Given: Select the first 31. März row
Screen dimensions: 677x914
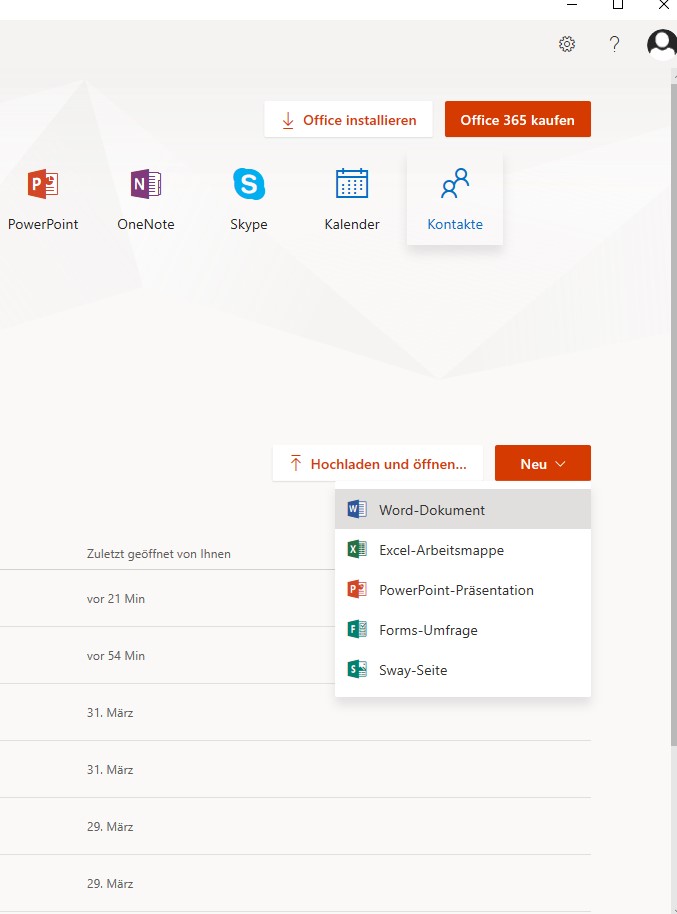Looking at the screenshot, I should [295, 712].
